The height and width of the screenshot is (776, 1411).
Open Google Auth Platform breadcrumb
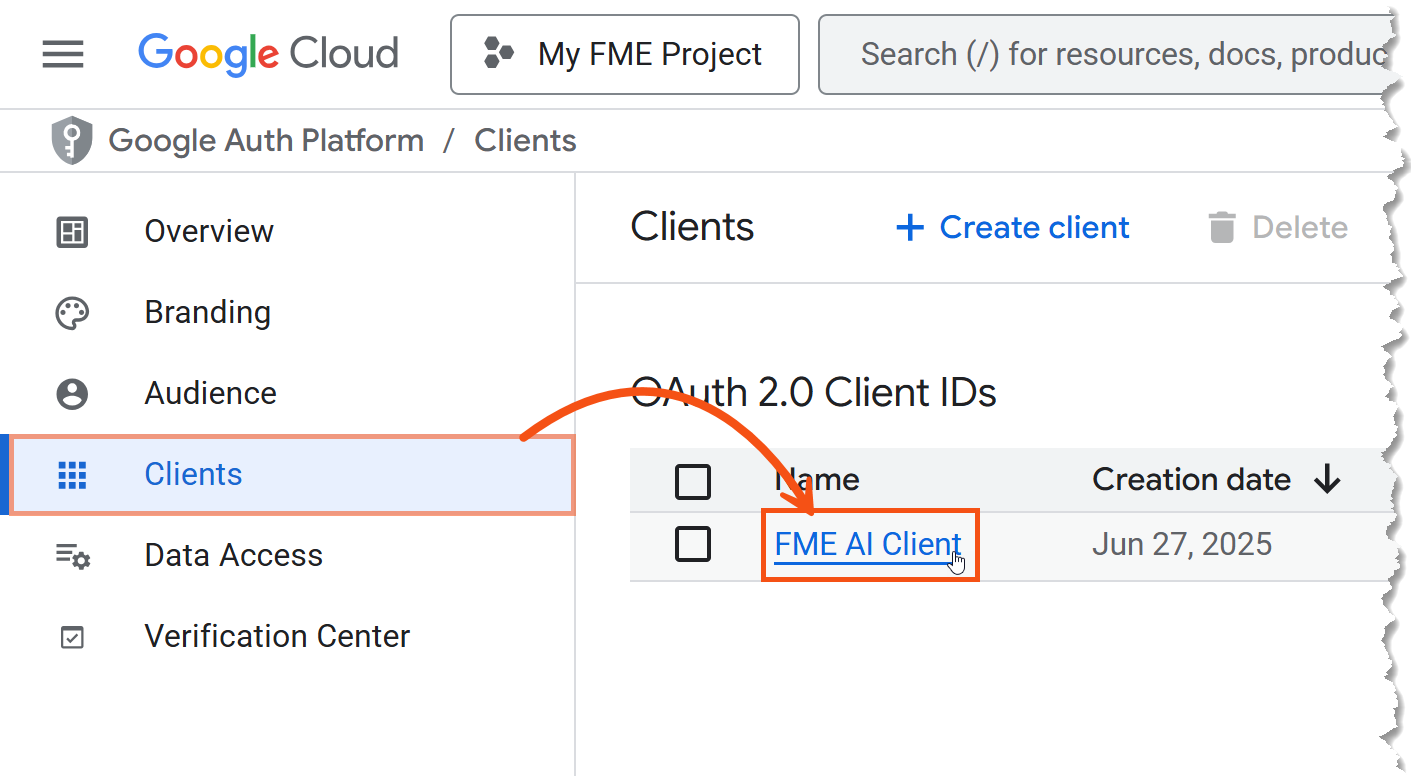click(x=266, y=141)
